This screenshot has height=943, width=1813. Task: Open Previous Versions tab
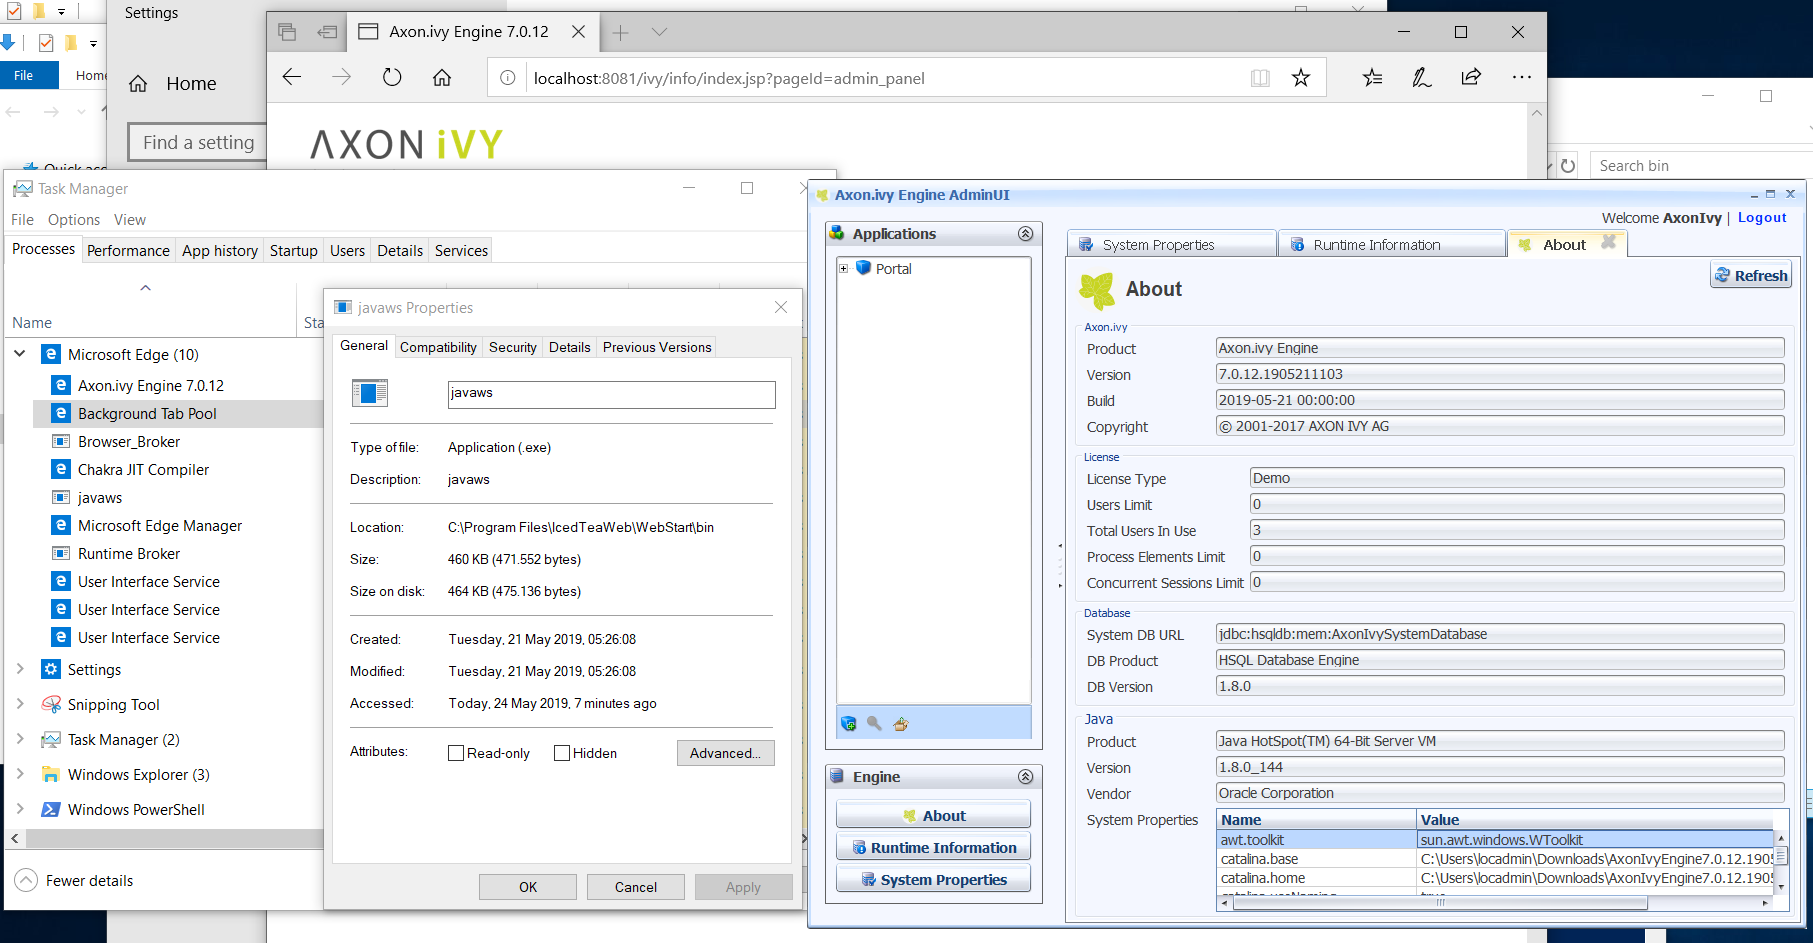point(657,347)
